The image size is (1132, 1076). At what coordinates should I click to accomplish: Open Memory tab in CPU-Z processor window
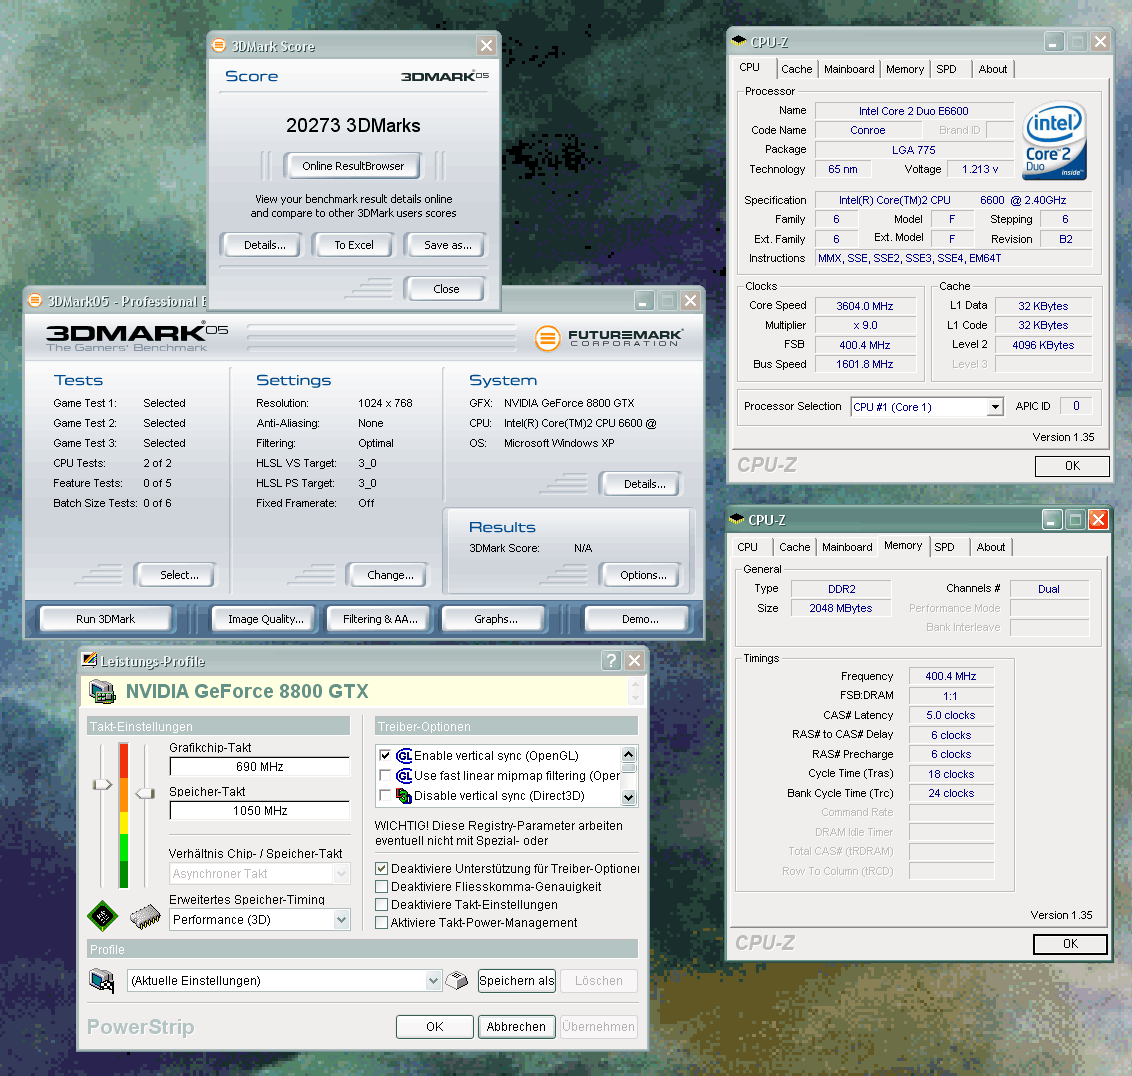click(905, 69)
